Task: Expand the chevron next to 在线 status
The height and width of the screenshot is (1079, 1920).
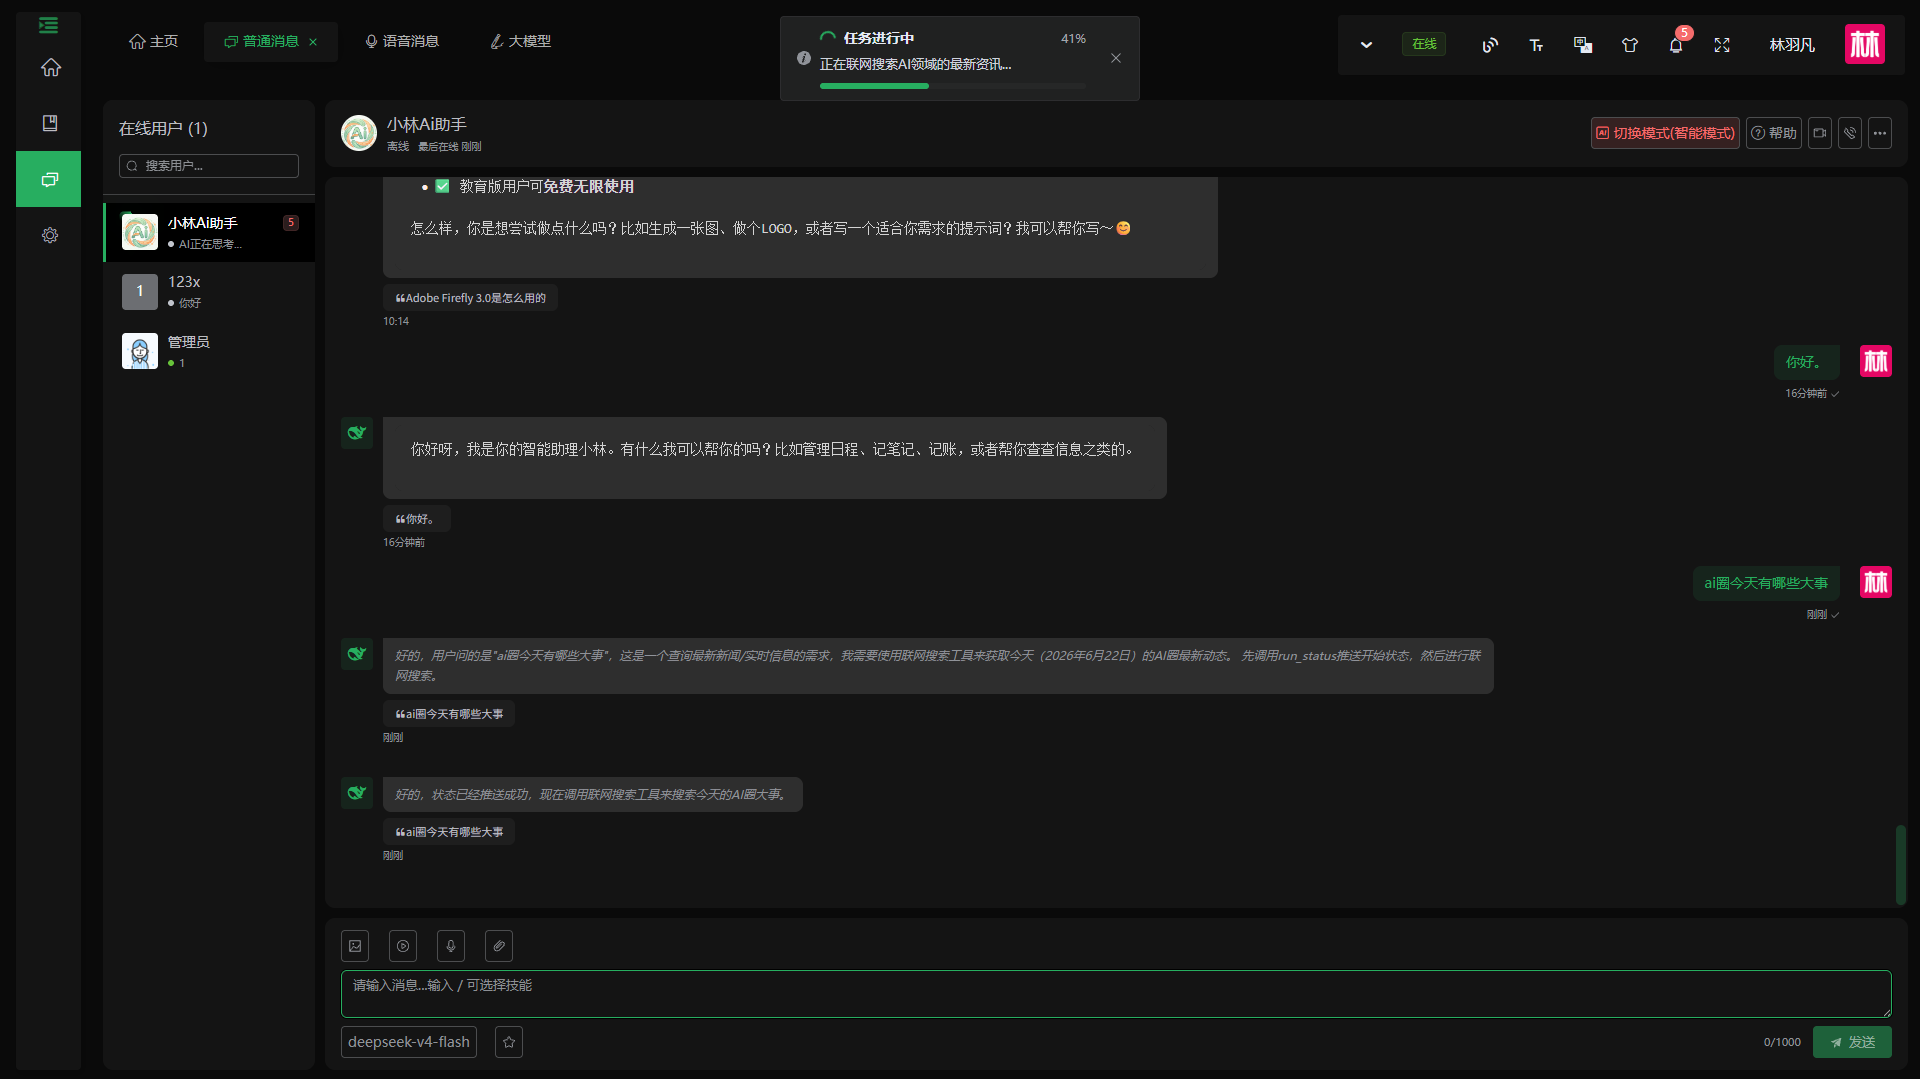Action: coord(1366,45)
